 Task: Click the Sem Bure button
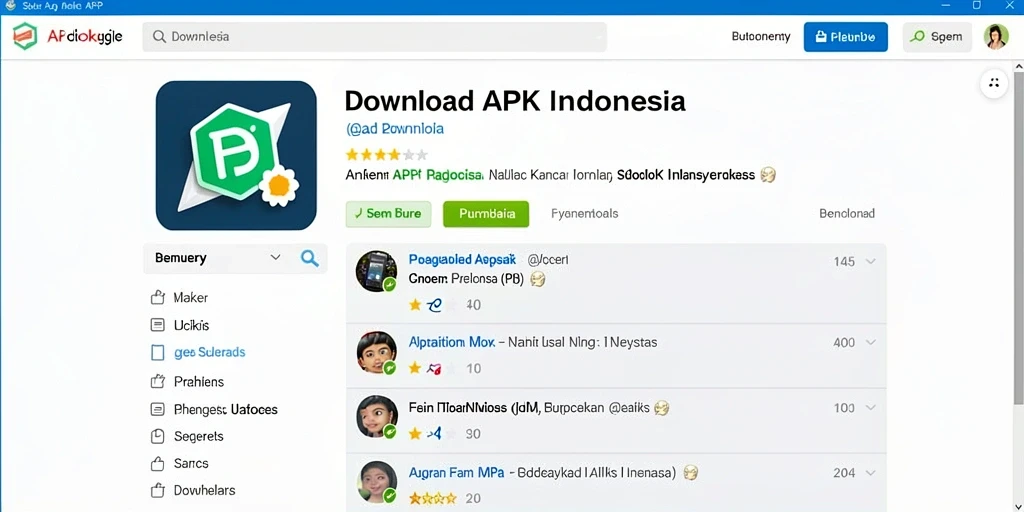[x=388, y=214]
